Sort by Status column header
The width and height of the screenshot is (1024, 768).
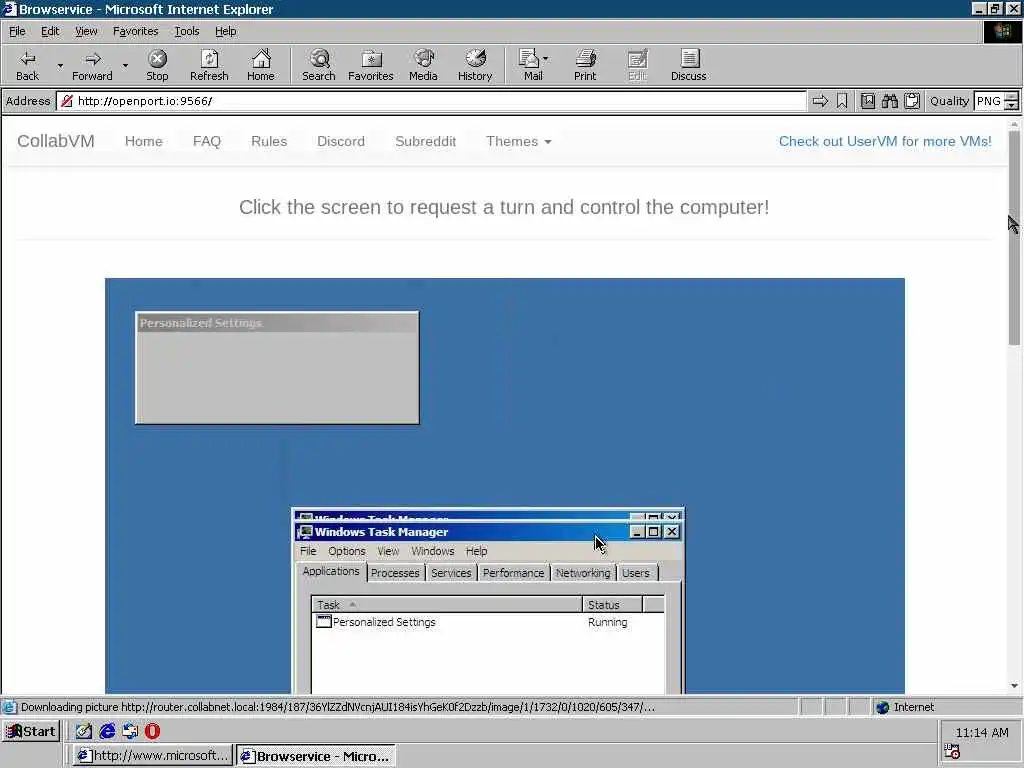(x=612, y=605)
